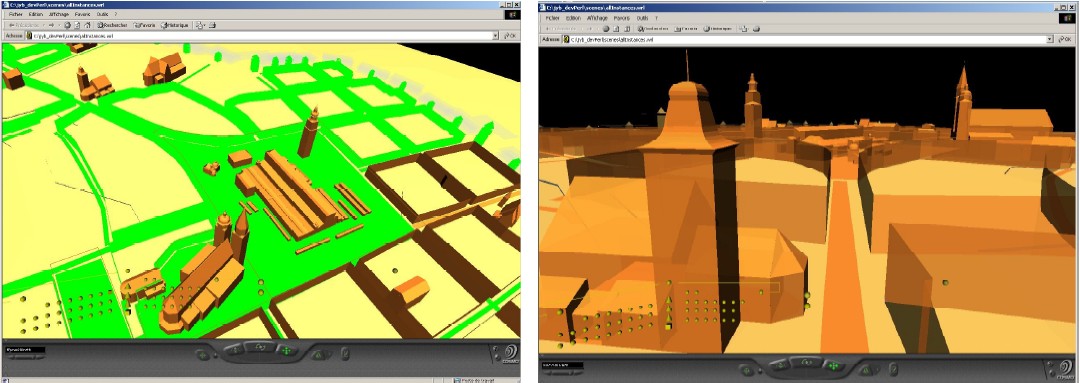This screenshot has width=1080, height=383.
Task: Click the Home icon in left browser toolbar
Action: point(87,25)
